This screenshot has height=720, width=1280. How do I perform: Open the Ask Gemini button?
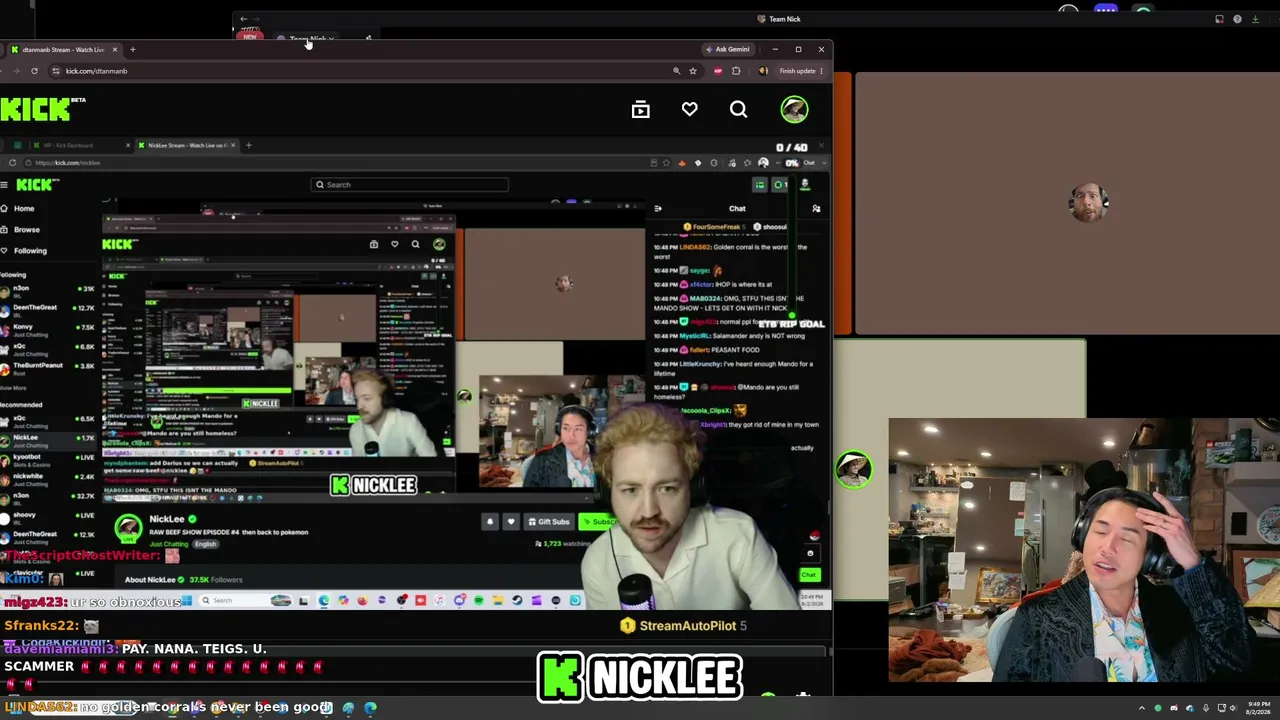(727, 49)
